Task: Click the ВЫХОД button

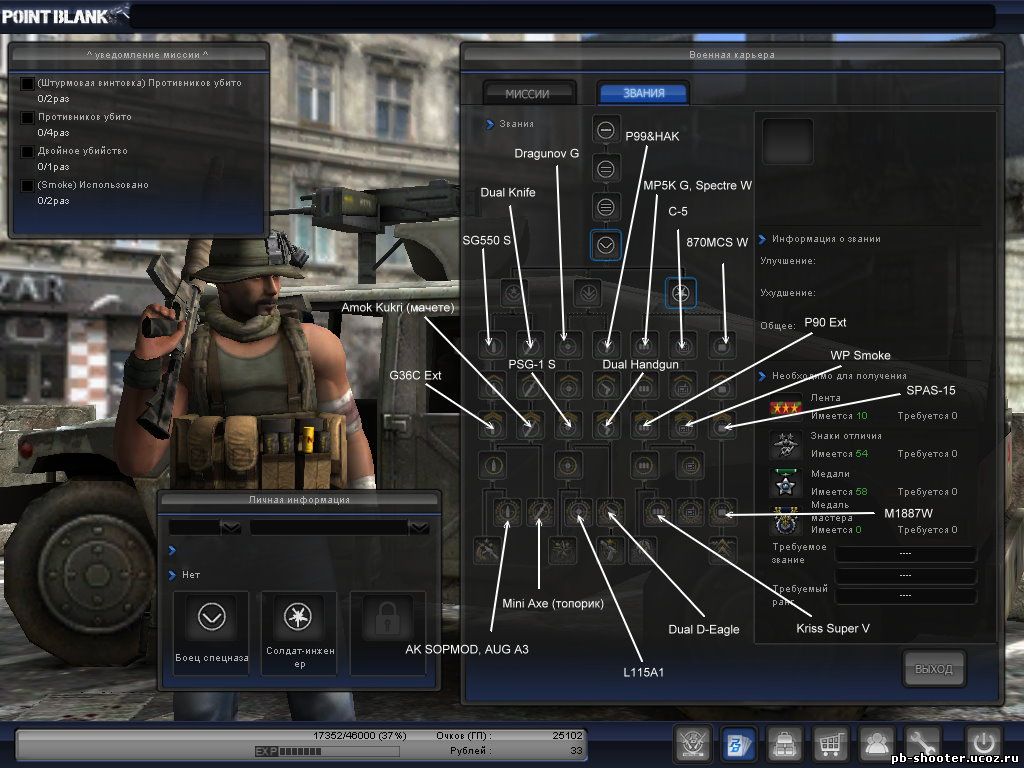Action: (934, 669)
